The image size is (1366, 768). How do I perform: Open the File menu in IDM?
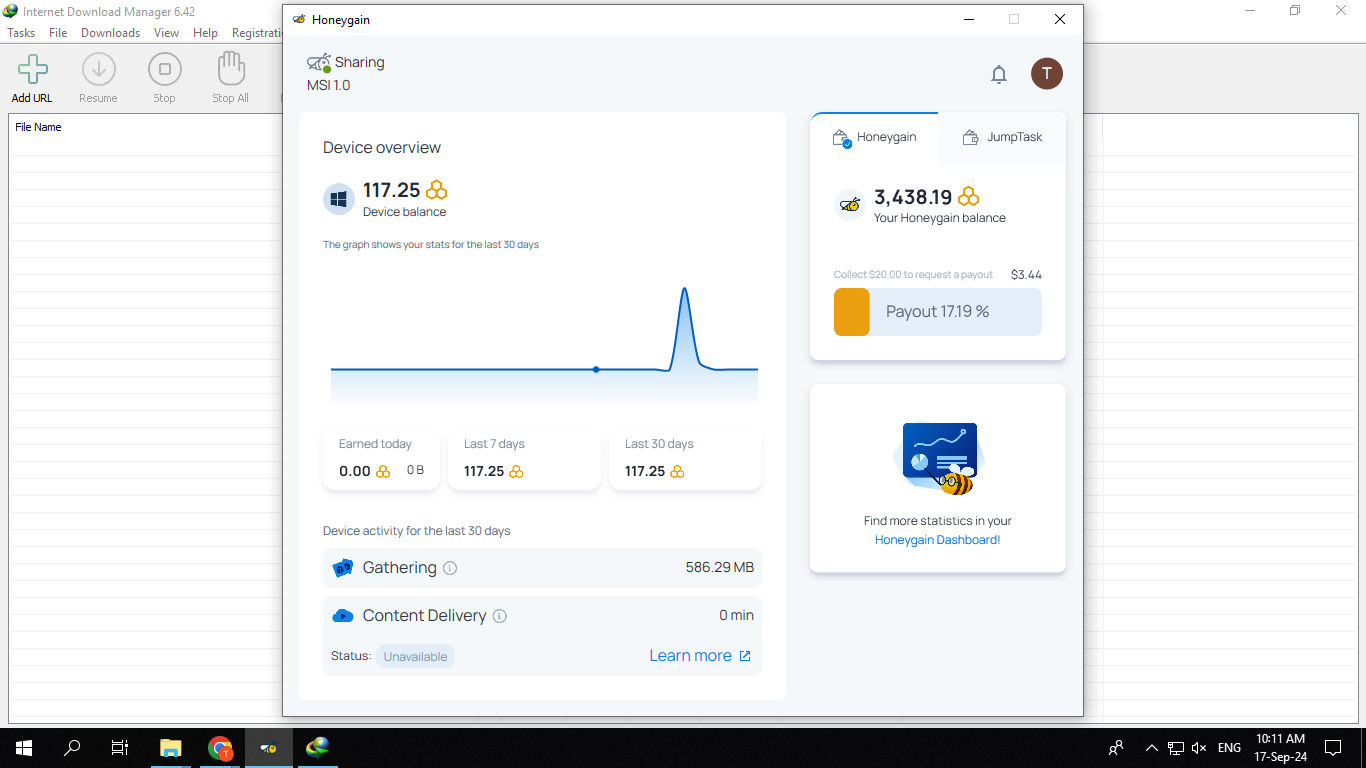58,33
